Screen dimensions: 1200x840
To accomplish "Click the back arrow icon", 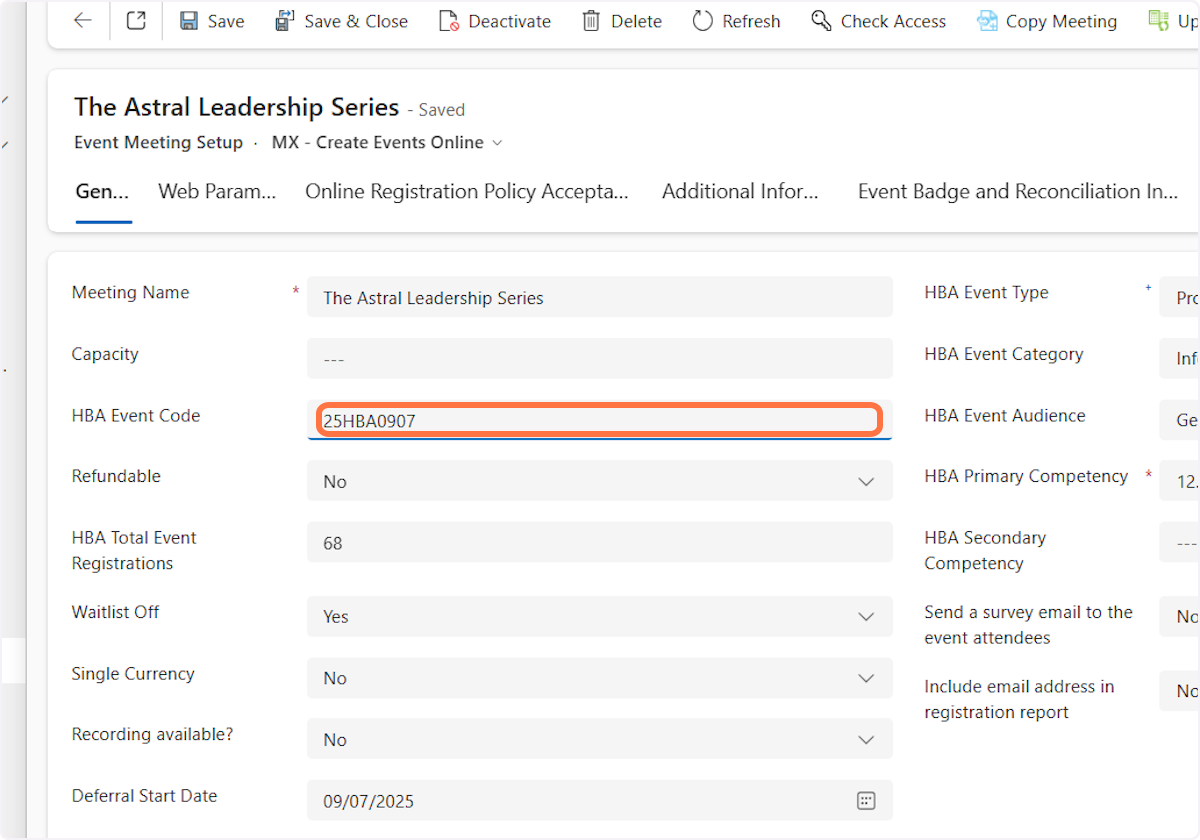I will (x=83, y=21).
